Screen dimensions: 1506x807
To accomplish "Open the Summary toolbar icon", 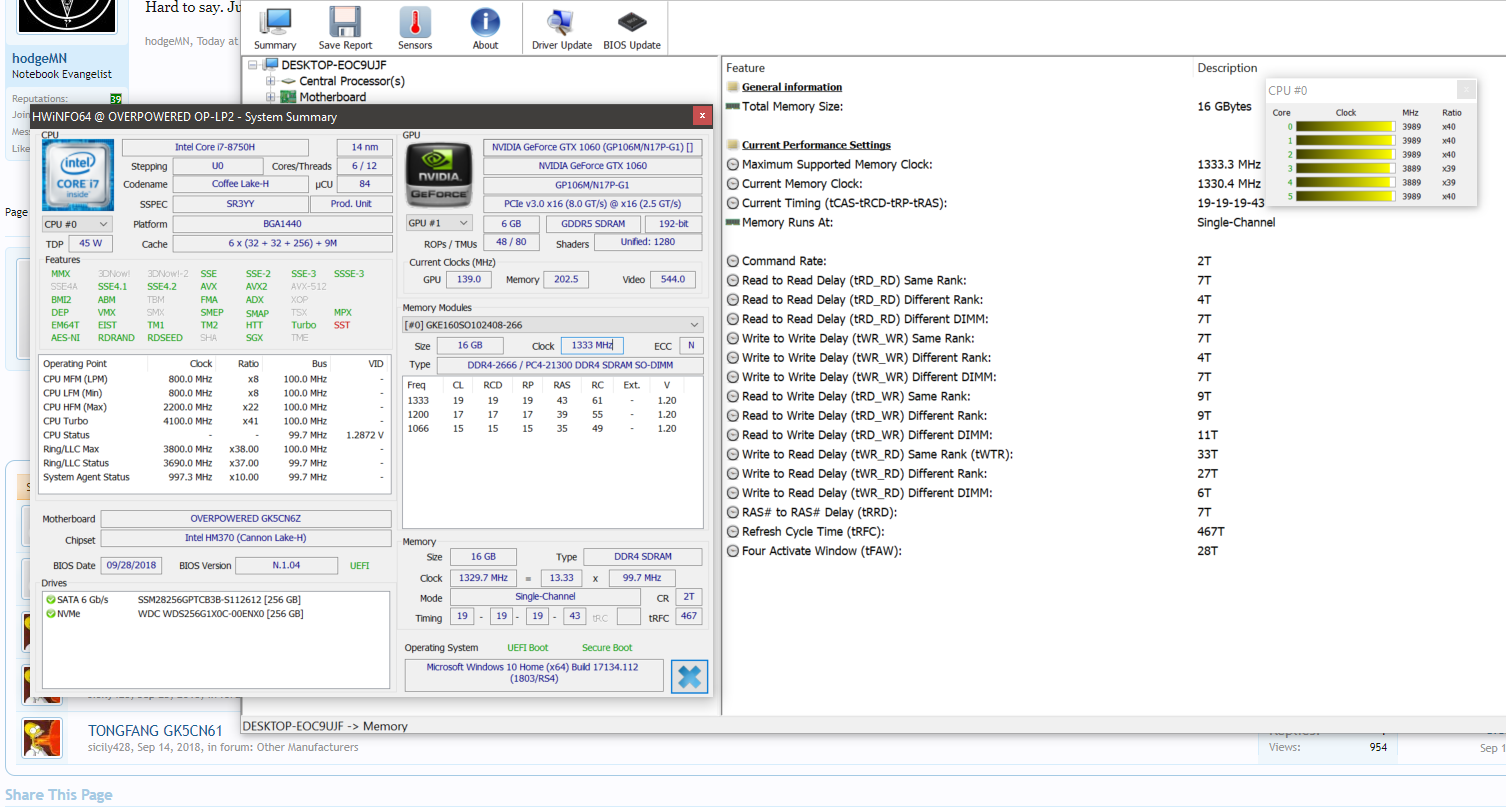I will [x=275, y=22].
